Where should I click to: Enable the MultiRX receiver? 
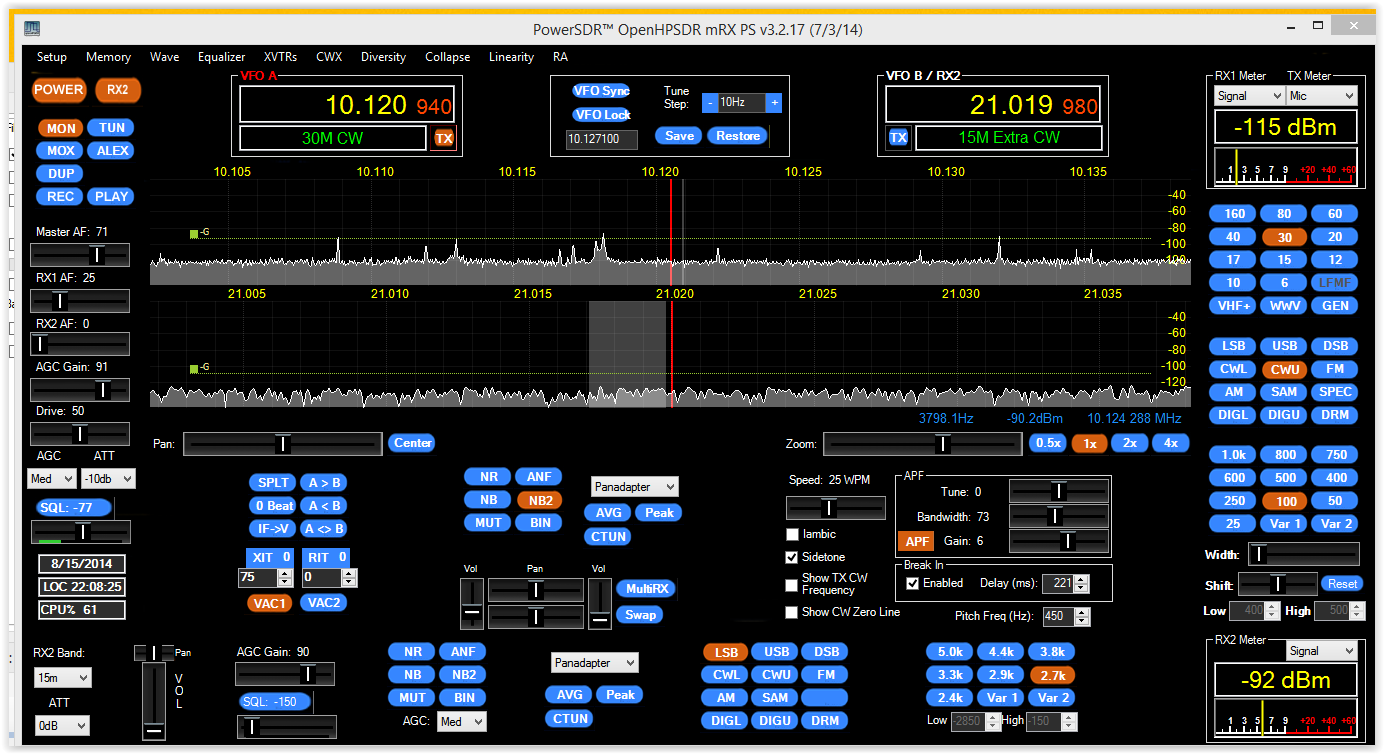645,588
